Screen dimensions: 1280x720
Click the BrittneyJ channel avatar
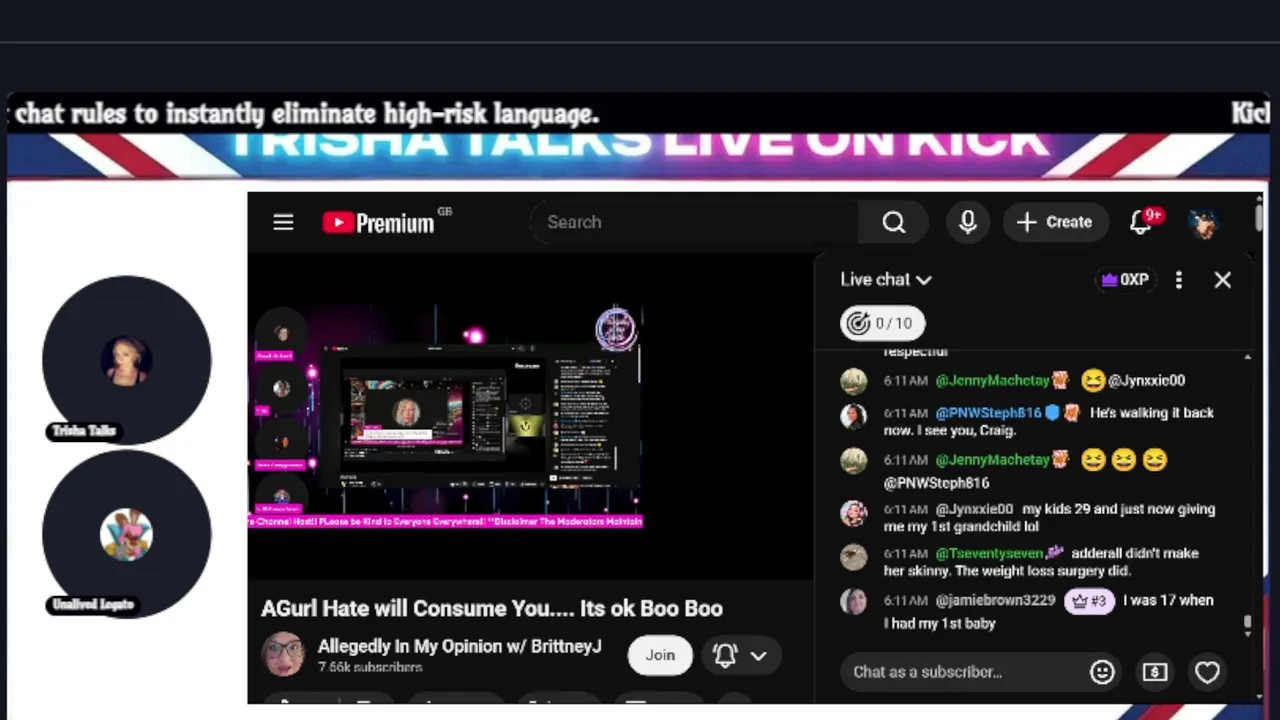pyautogui.click(x=282, y=654)
